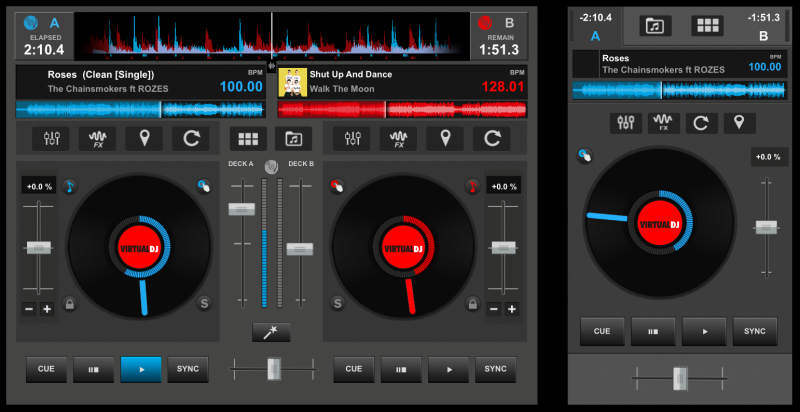Click the active play button on Deck A

pyautogui.click(x=141, y=369)
